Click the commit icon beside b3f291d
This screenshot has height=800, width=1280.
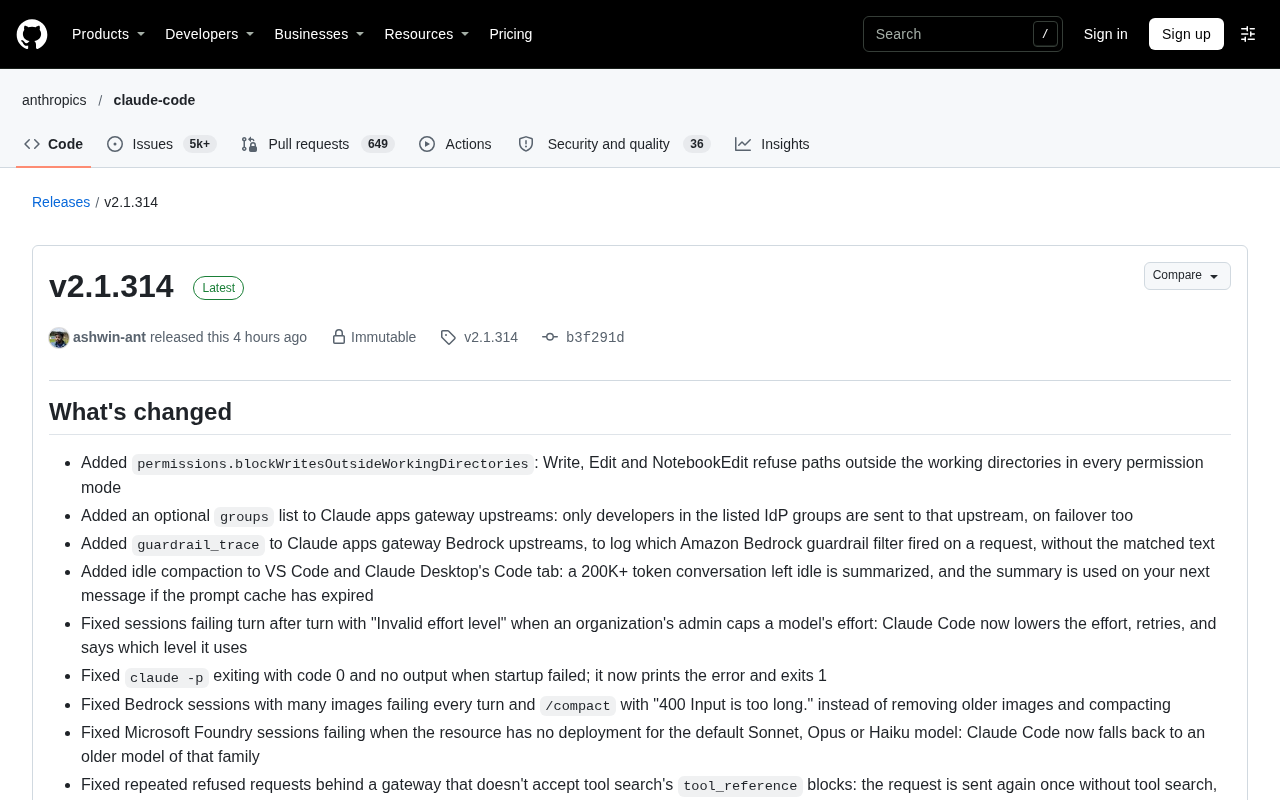pos(550,338)
